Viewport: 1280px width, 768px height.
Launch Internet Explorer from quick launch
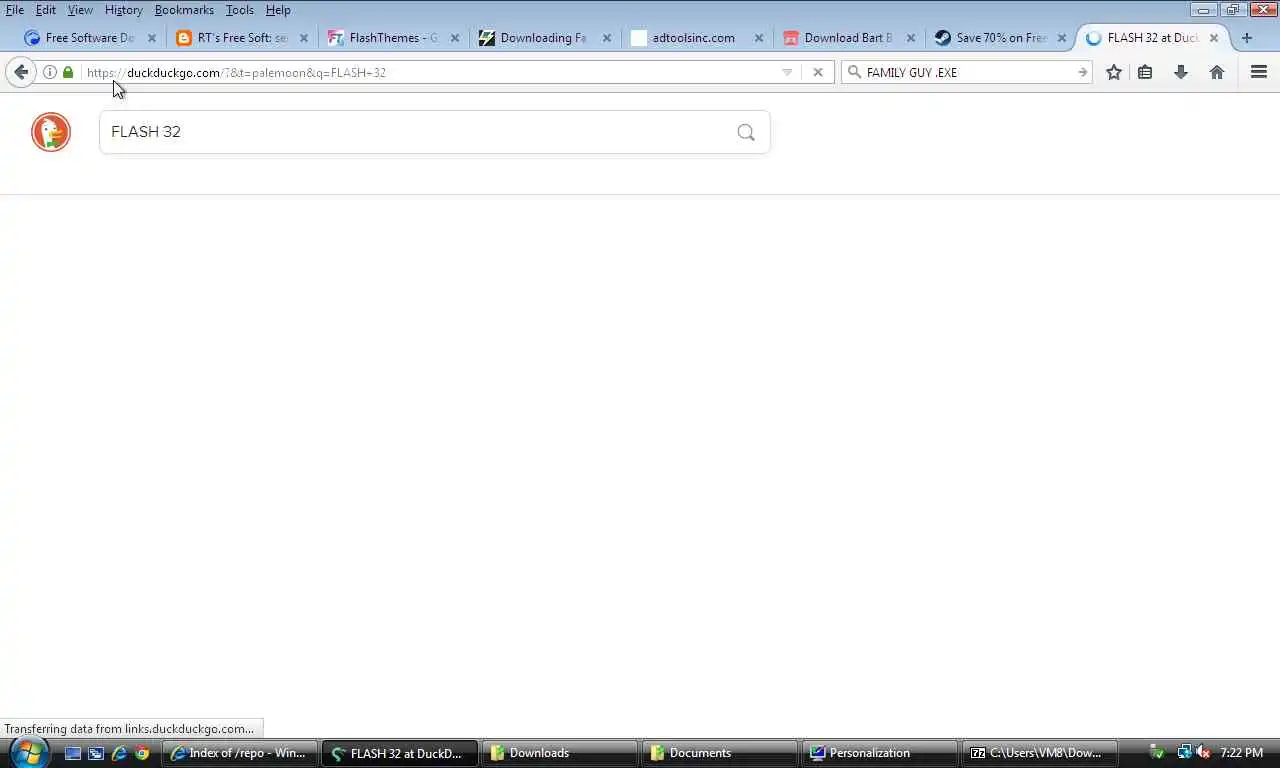[119, 753]
